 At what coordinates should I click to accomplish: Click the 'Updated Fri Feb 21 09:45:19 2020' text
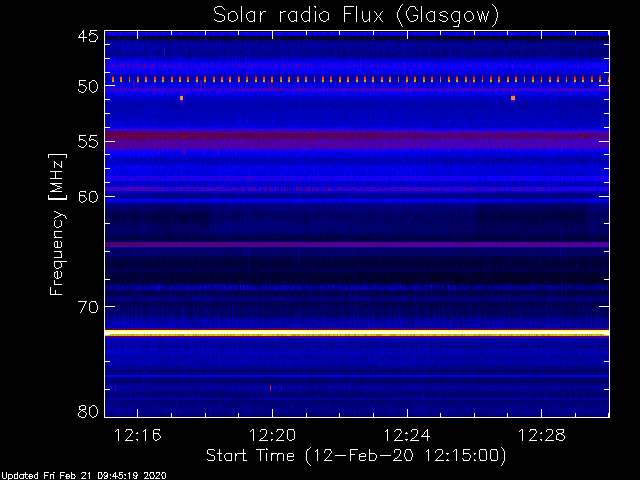pos(84,476)
